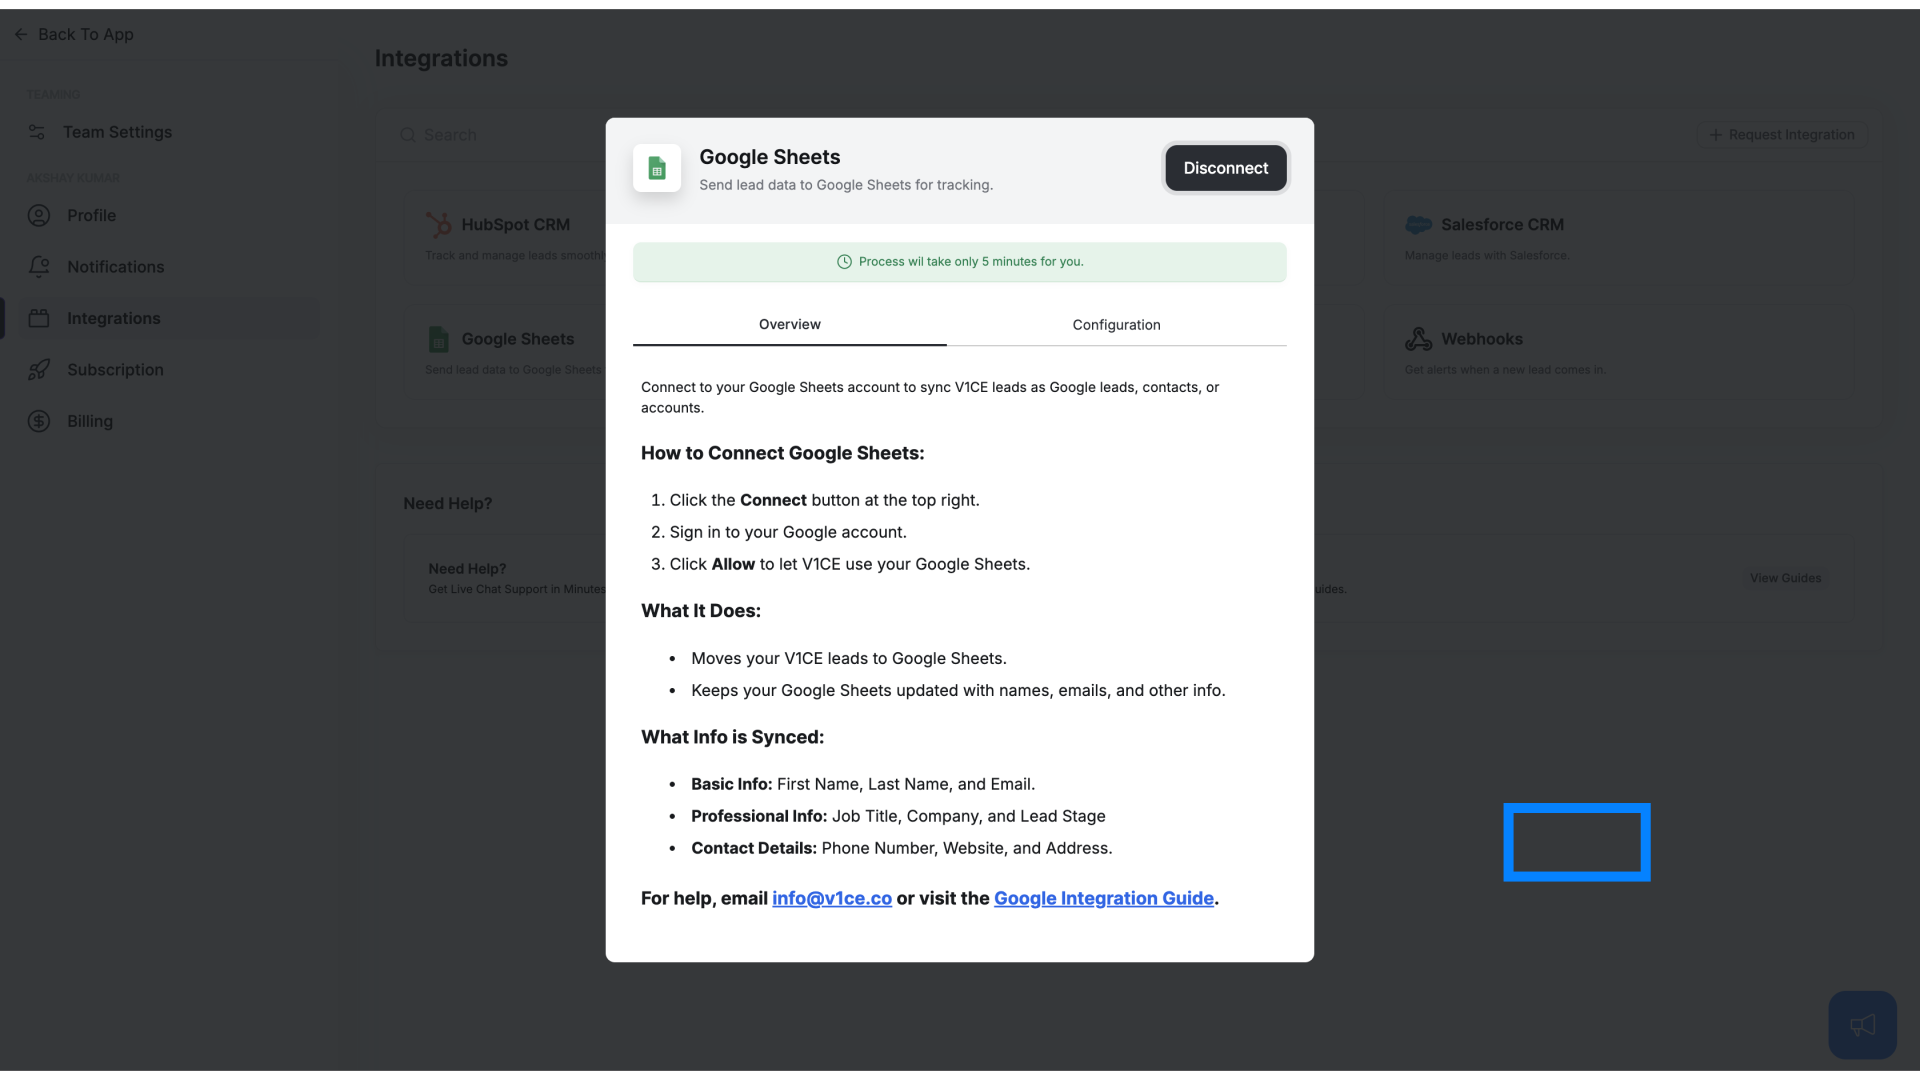
Task: Click the 'Process will take only 5 minutes' banner
Action: 959,262
